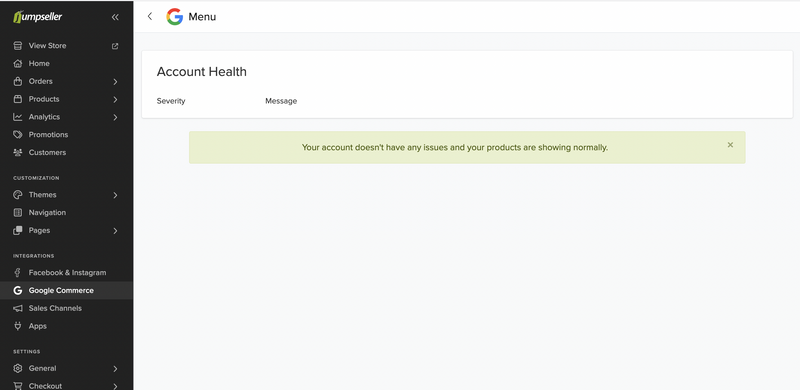Click the Analytics chart icon

[18, 117]
